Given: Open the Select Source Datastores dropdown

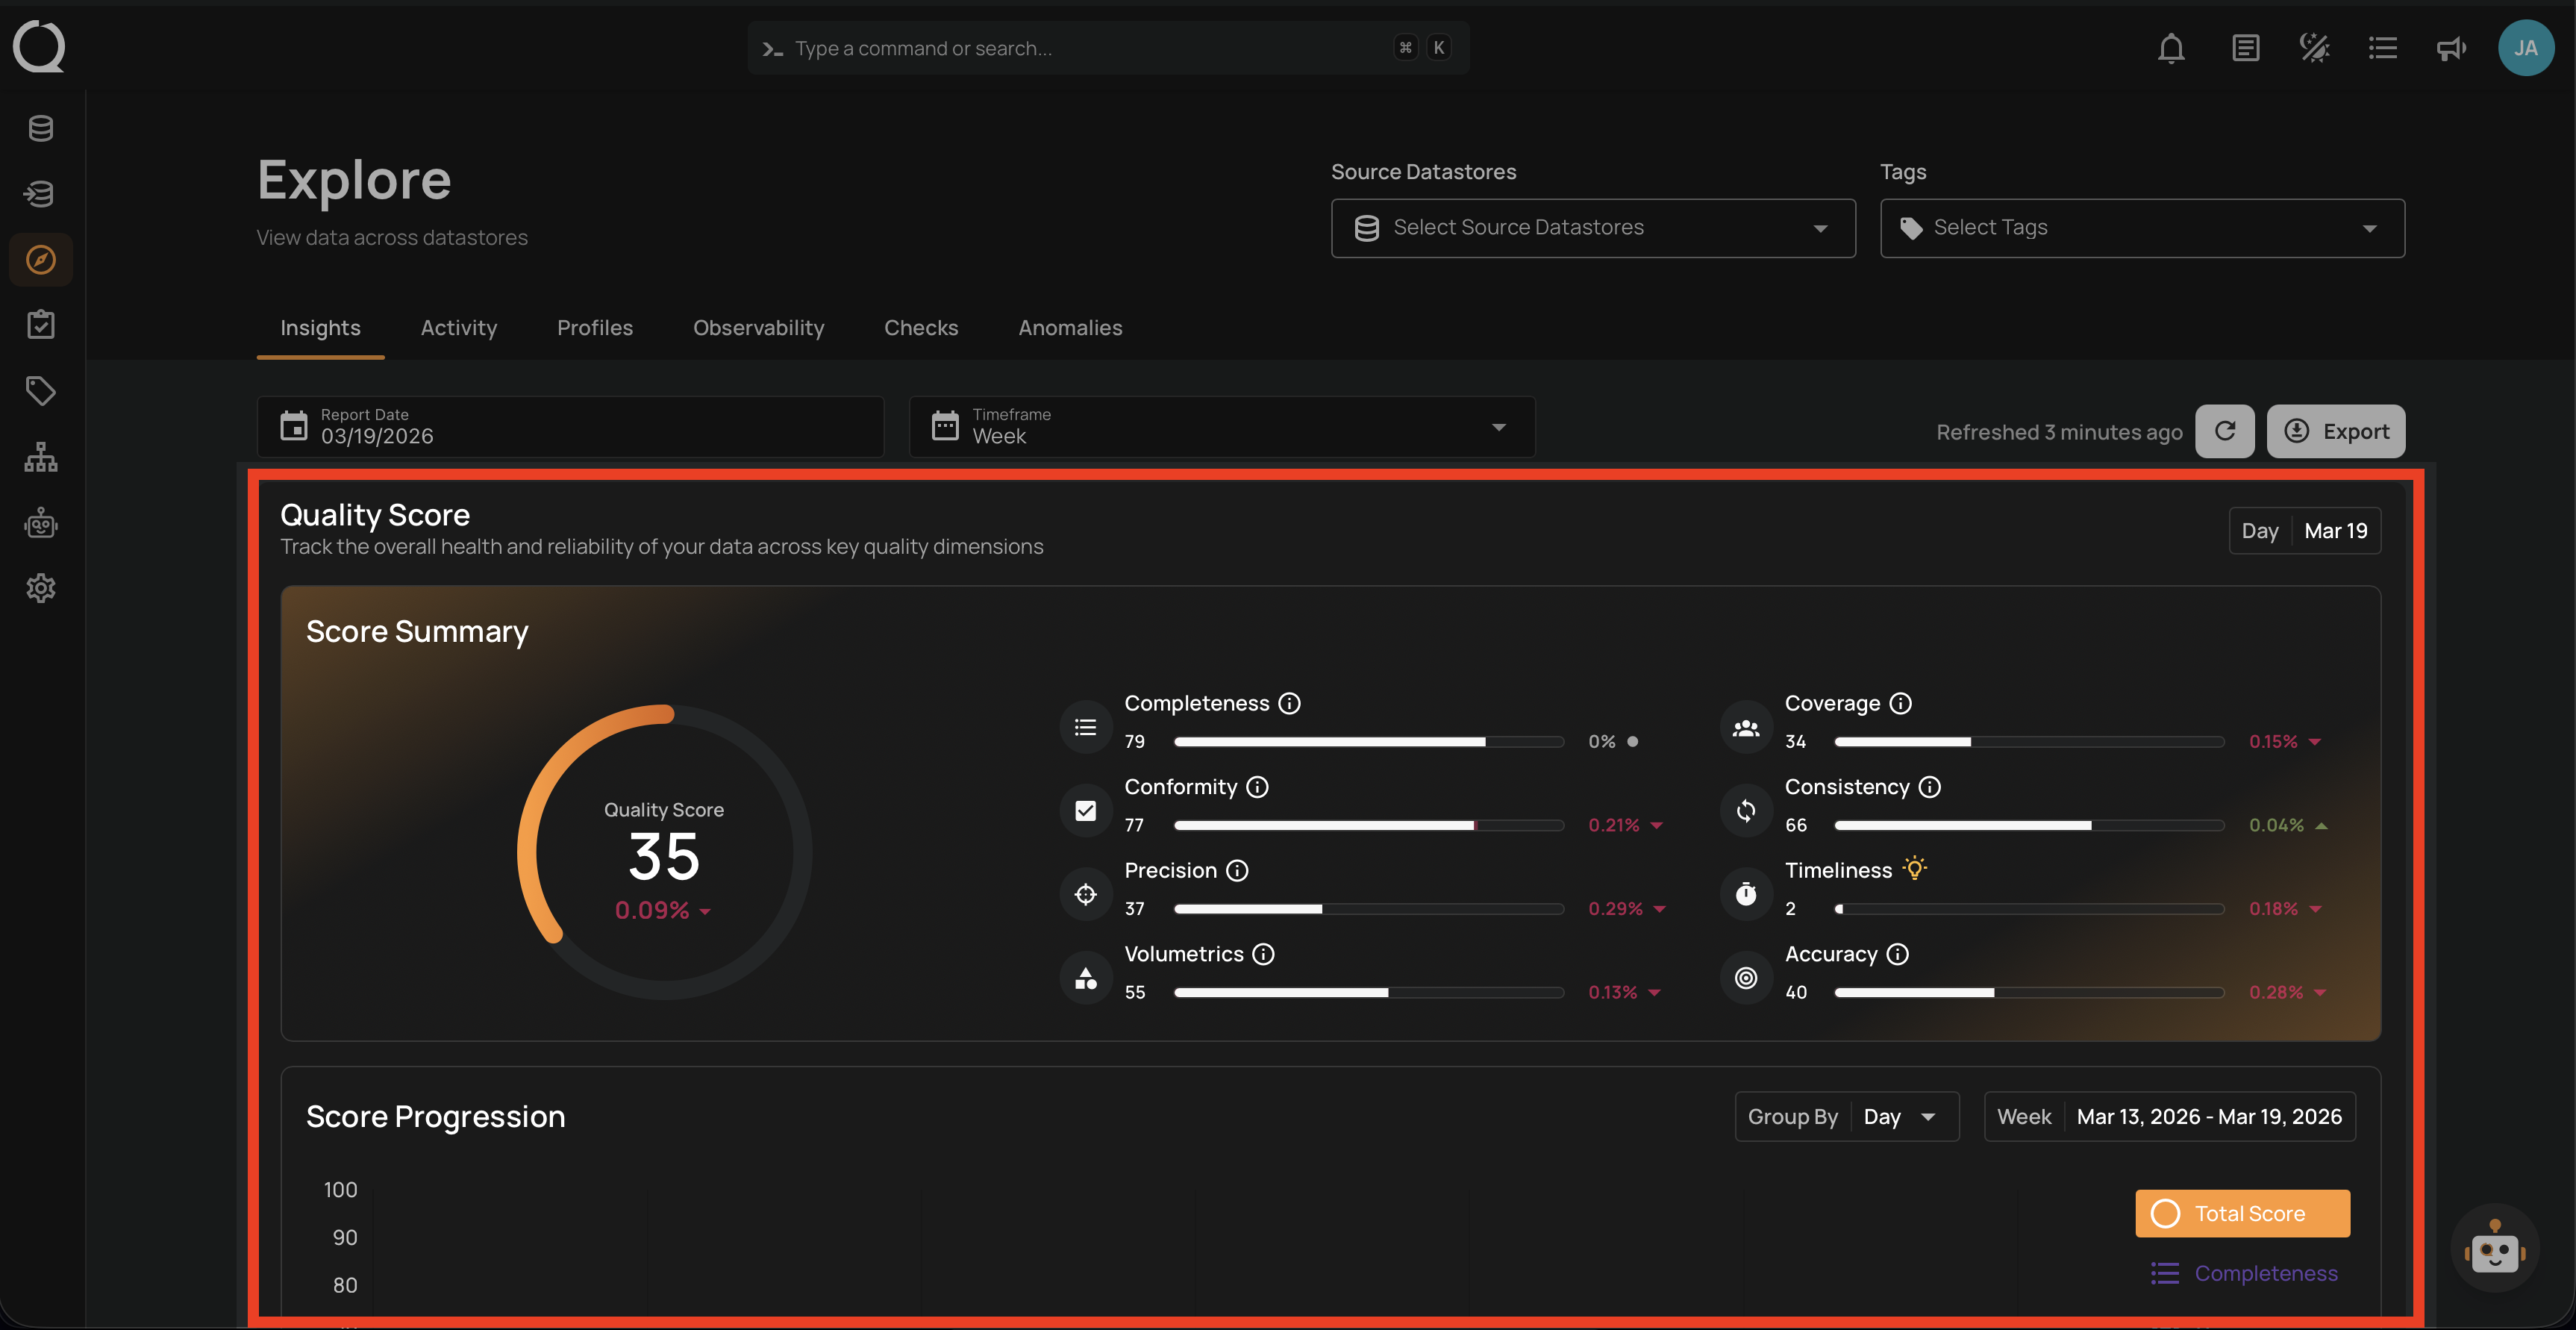Looking at the screenshot, I should [x=1592, y=227].
